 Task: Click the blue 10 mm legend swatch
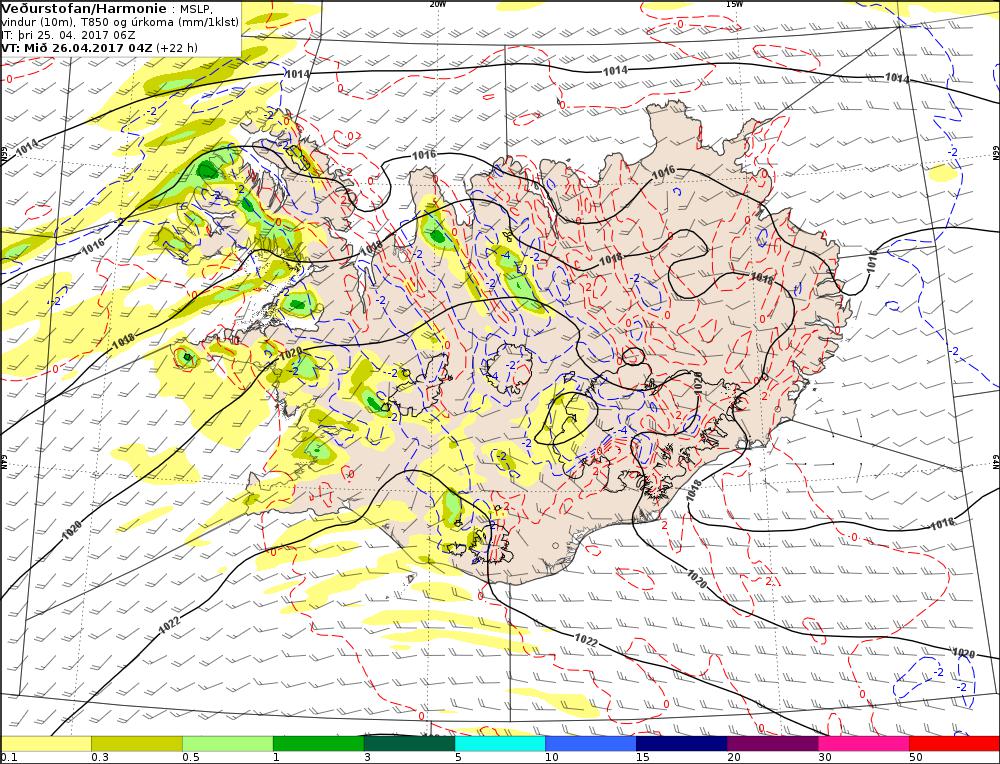tap(591, 744)
